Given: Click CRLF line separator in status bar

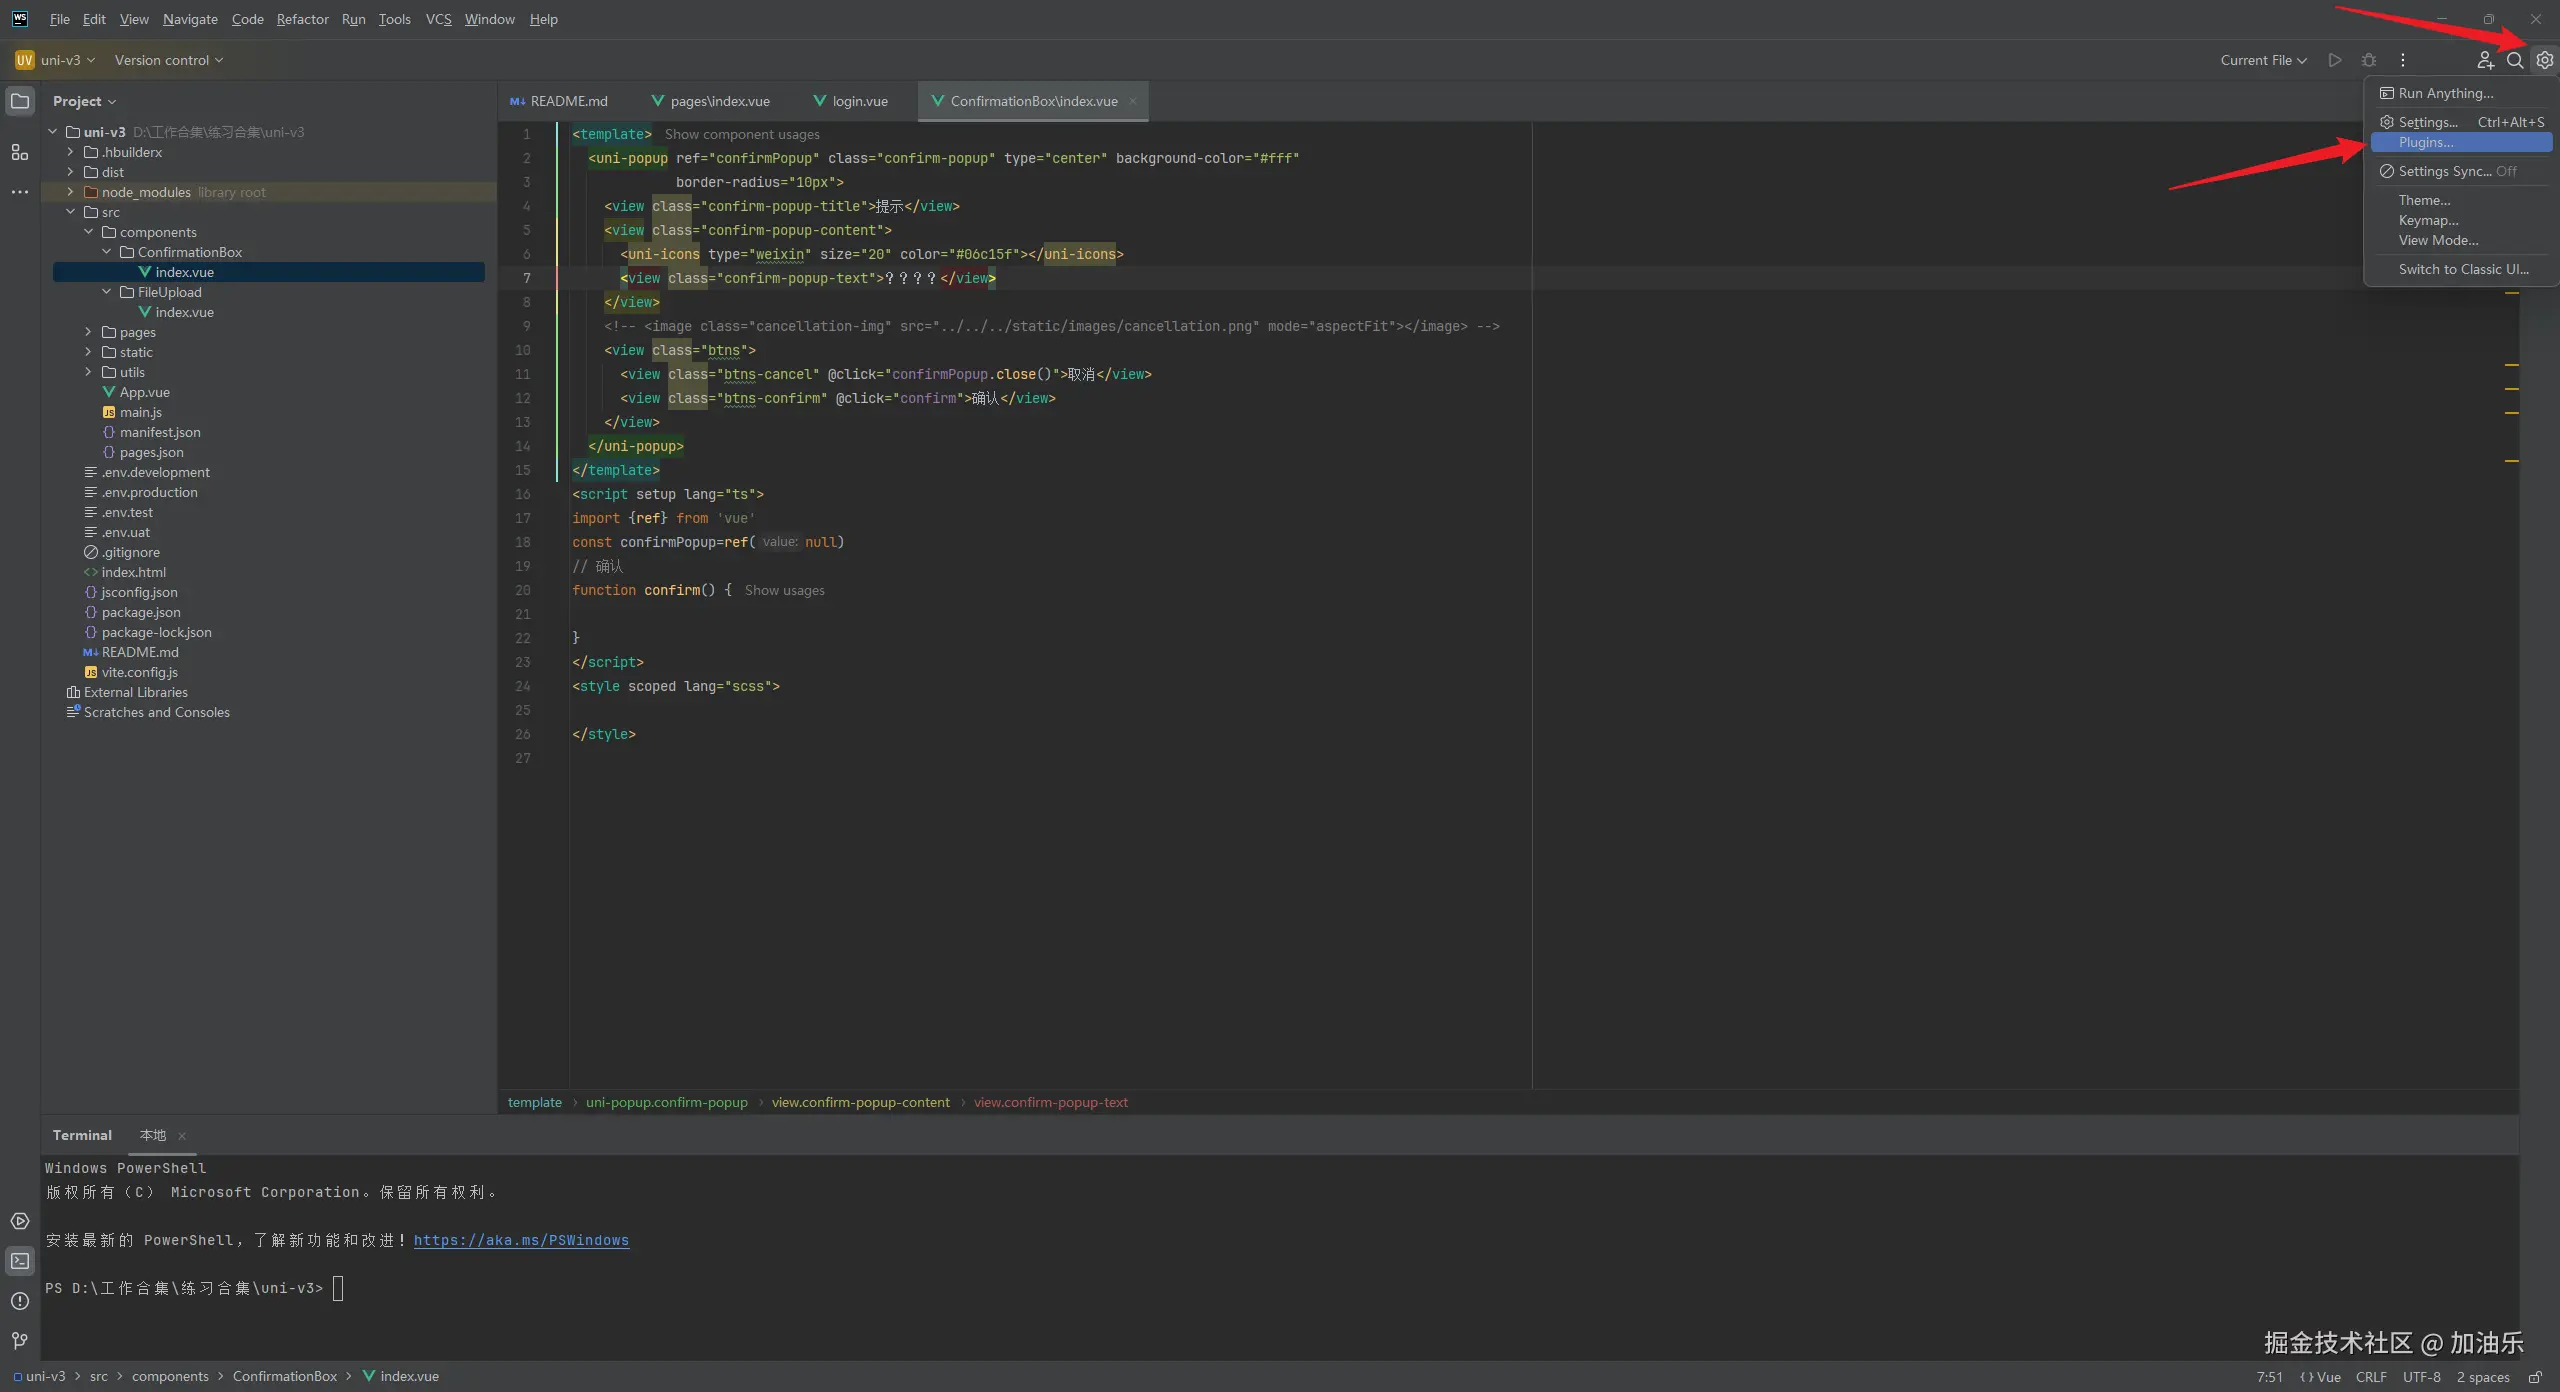Looking at the screenshot, I should coord(2370,1377).
